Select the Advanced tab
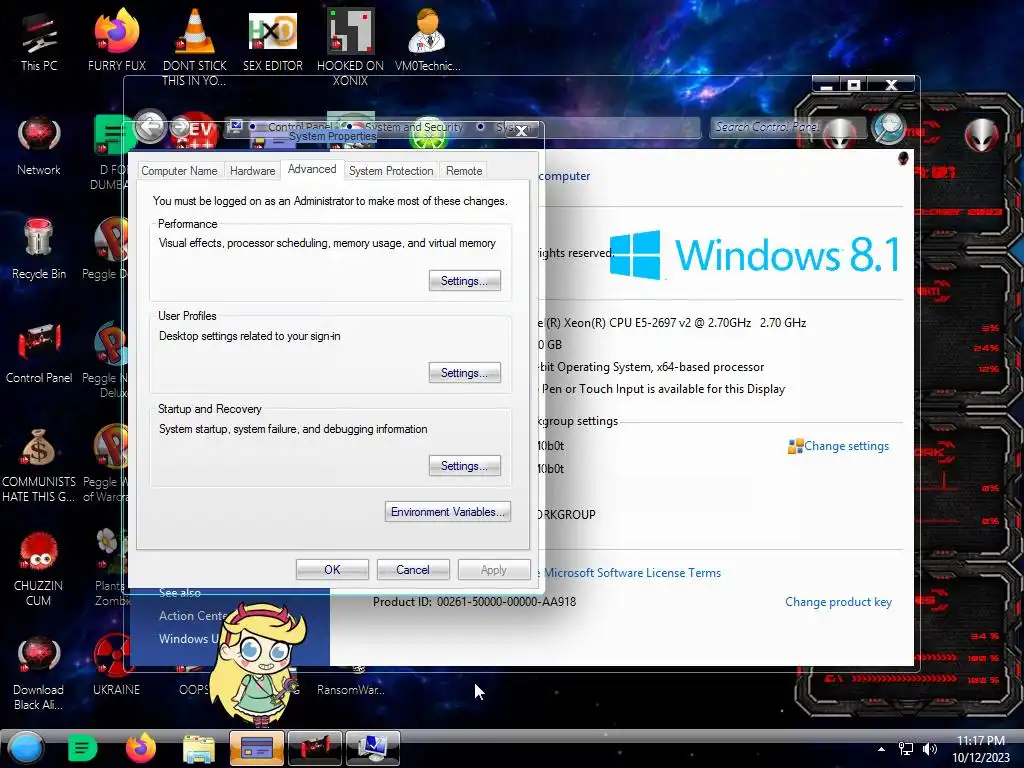1024x768 pixels. click(x=312, y=169)
